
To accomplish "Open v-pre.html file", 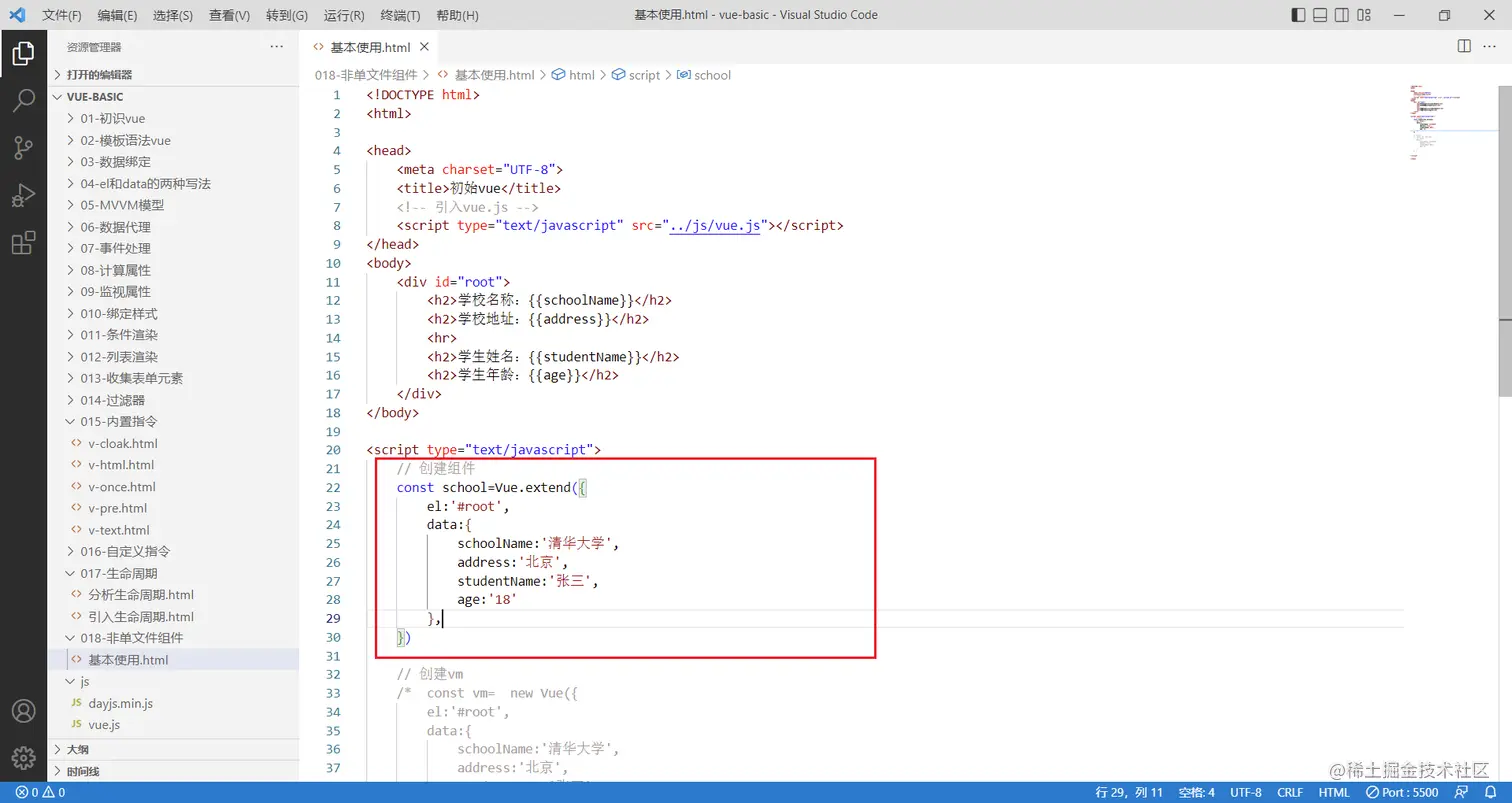I will click(117, 508).
